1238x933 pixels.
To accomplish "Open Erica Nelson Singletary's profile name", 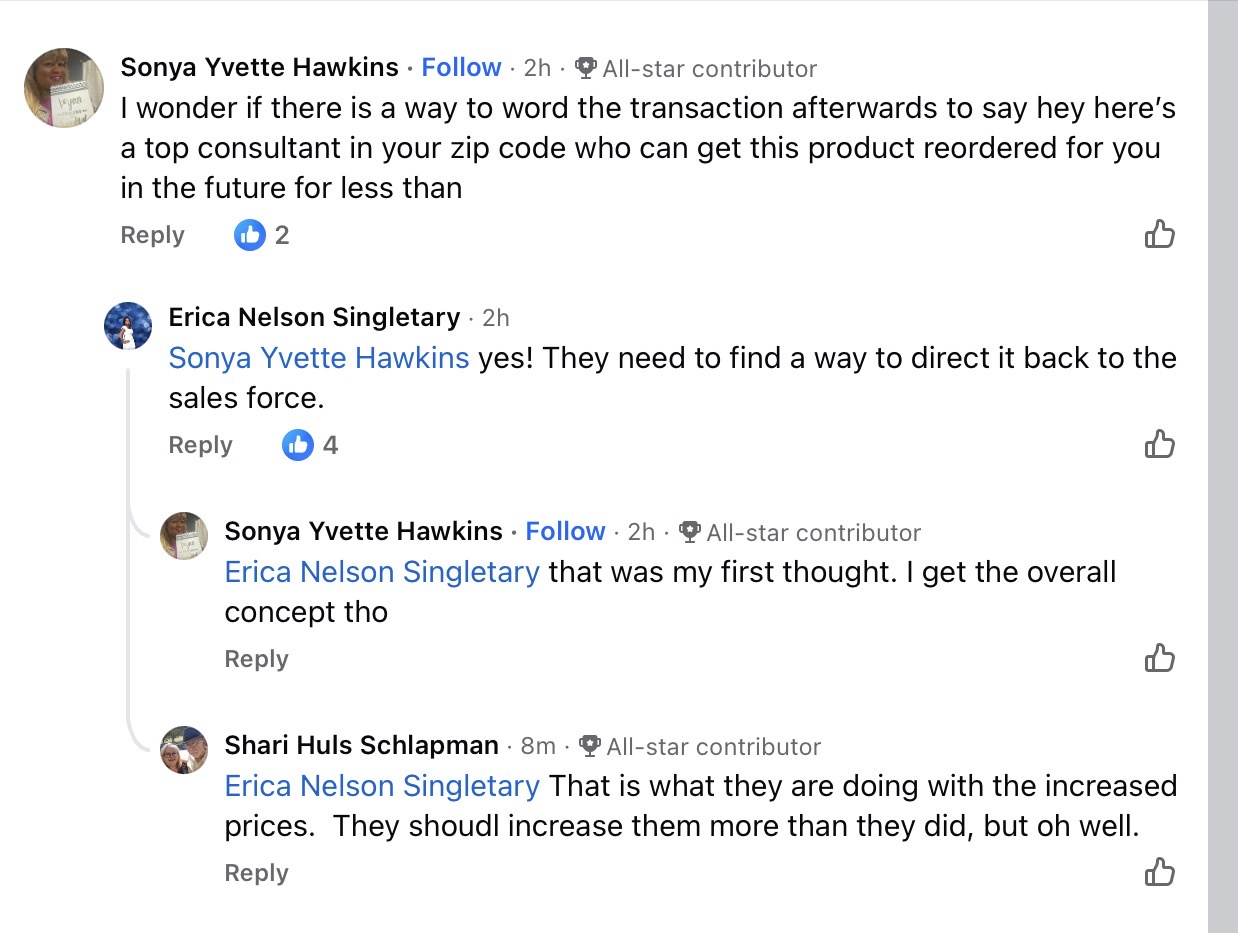I will (314, 317).
